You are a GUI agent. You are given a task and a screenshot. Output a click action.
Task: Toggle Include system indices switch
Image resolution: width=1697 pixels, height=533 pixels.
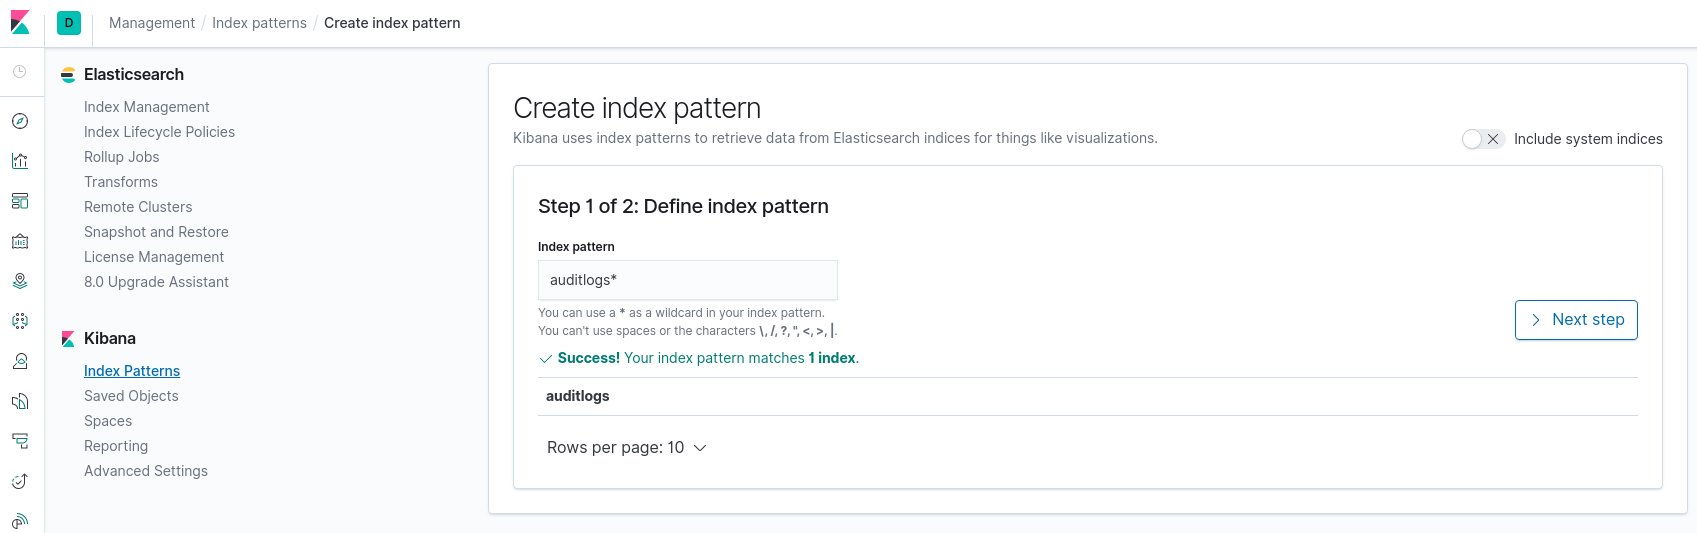click(x=1482, y=139)
